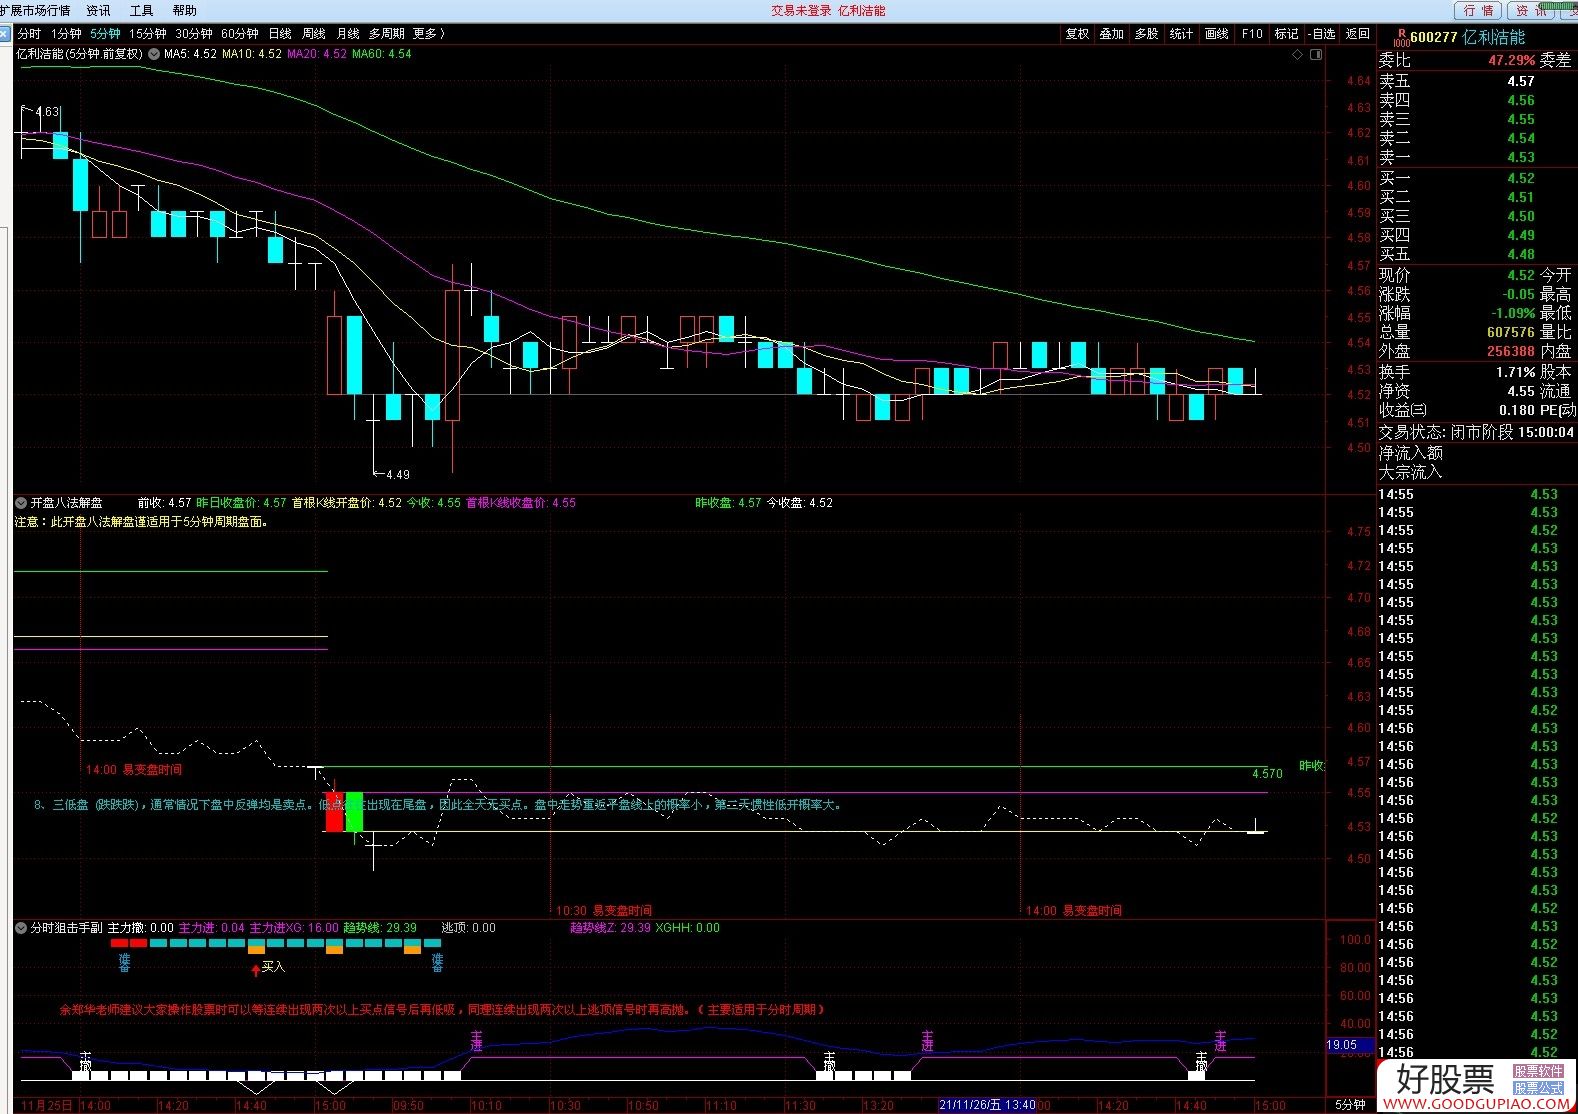Image resolution: width=1578 pixels, height=1114 pixels.
Task: Click the diamond icon above the price axis
Action: tap(1298, 55)
